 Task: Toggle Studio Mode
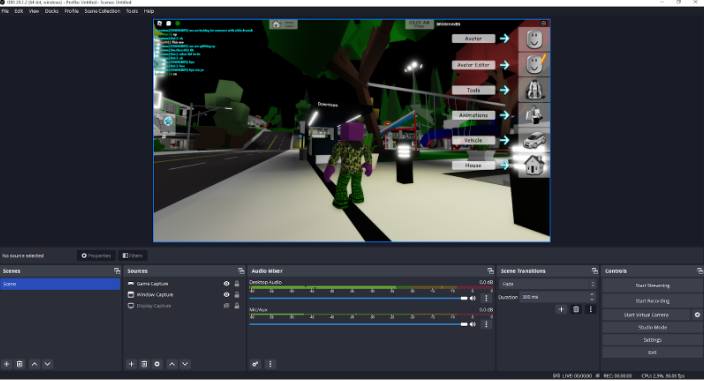click(652, 328)
